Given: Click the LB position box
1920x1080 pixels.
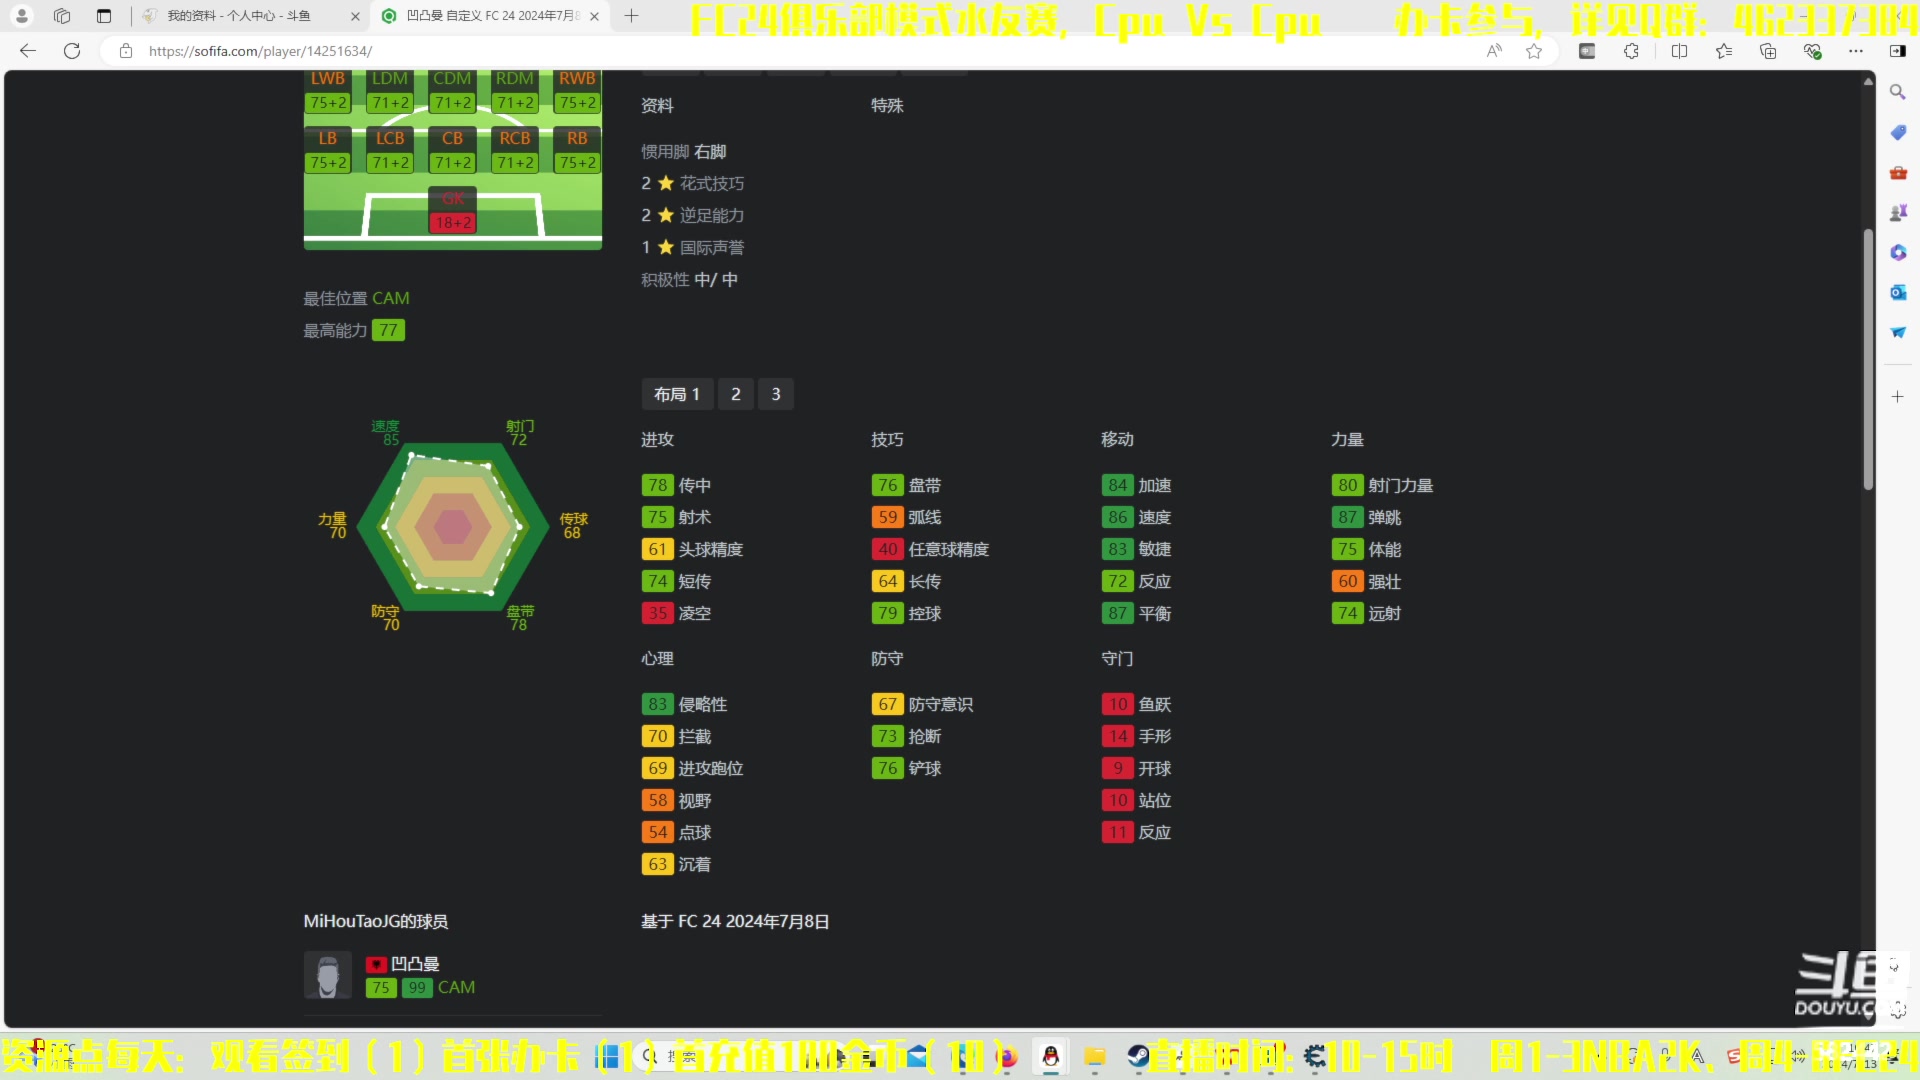Looking at the screenshot, I should (328, 150).
